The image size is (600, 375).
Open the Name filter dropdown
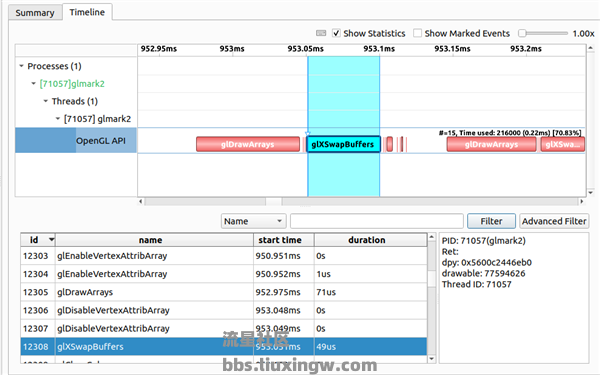253,221
